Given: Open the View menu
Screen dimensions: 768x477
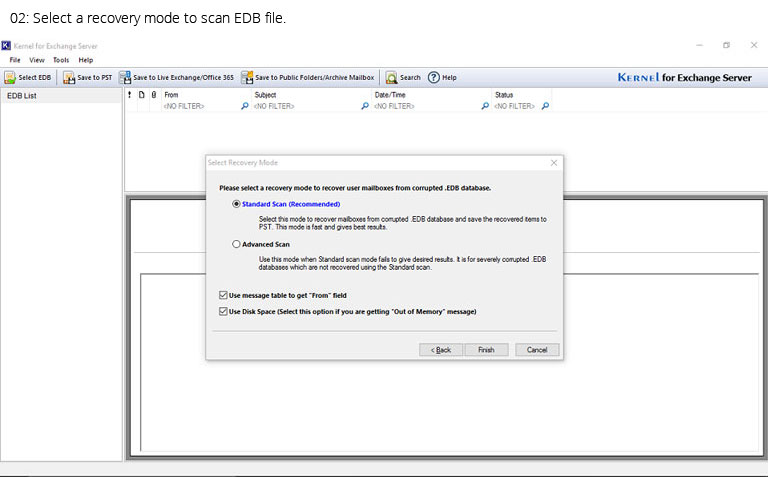Looking at the screenshot, I should pyautogui.click(x=37, y=60).
